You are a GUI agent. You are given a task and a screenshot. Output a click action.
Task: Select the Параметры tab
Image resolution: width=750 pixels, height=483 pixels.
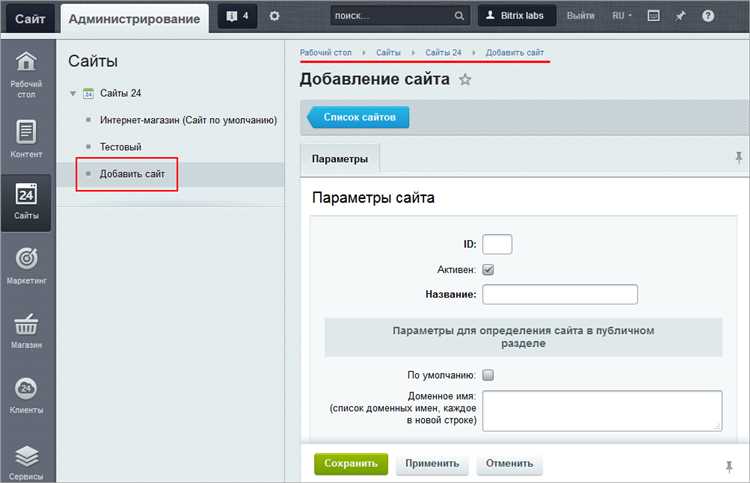[x=340, y=158]
